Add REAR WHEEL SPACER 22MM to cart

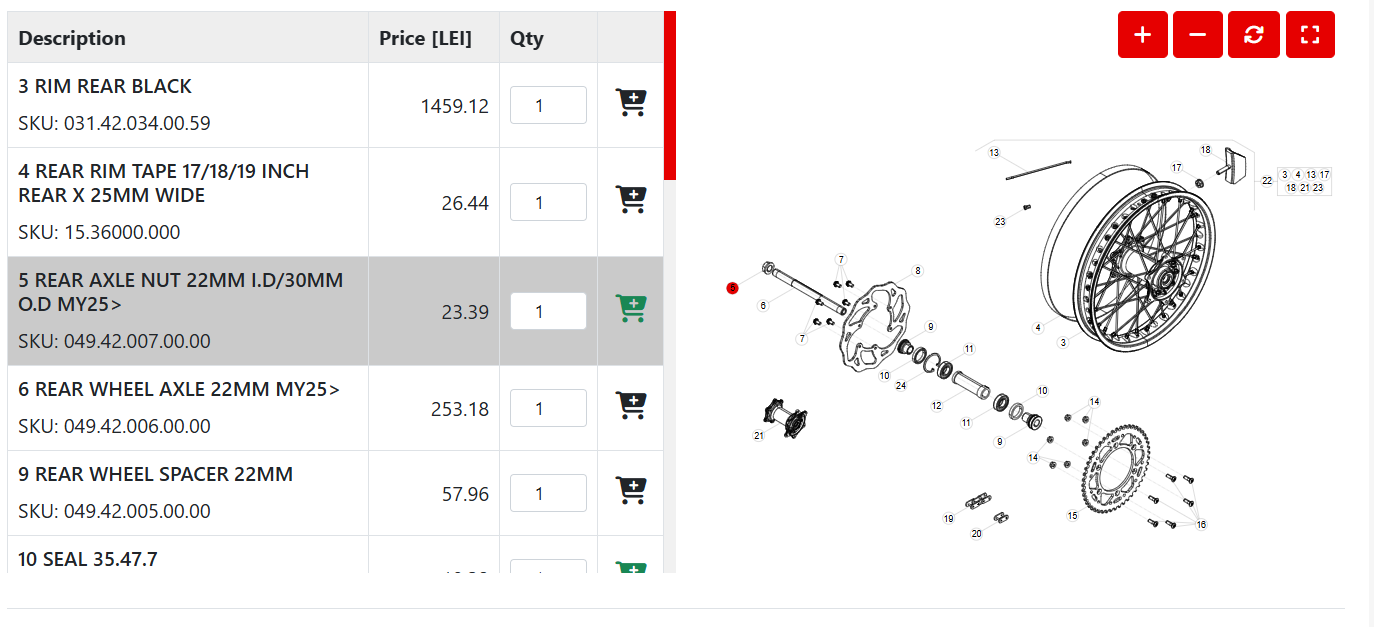pos(630,492)
